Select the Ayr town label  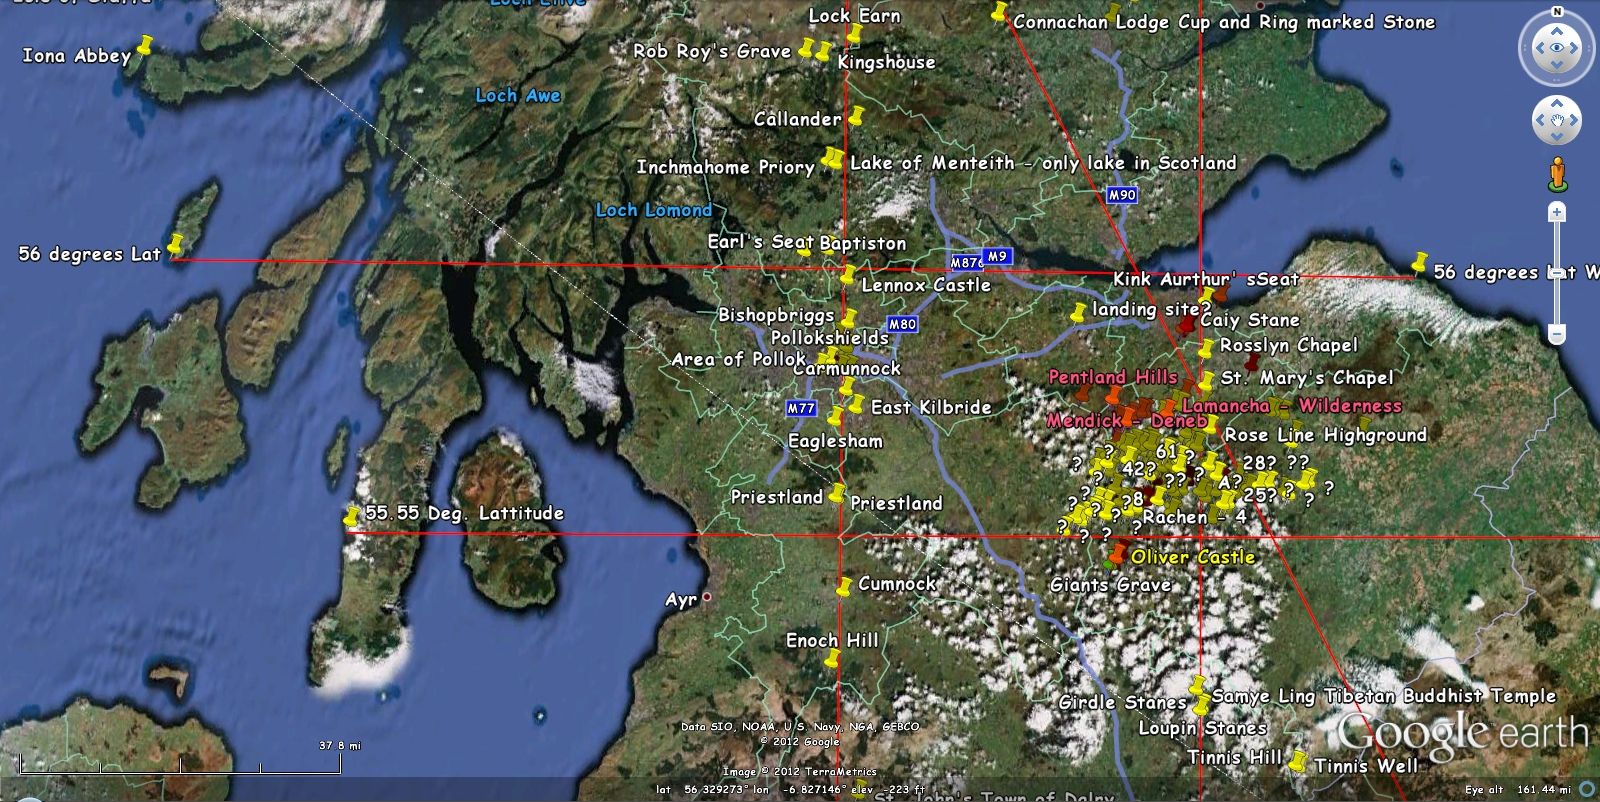point(681,600)
